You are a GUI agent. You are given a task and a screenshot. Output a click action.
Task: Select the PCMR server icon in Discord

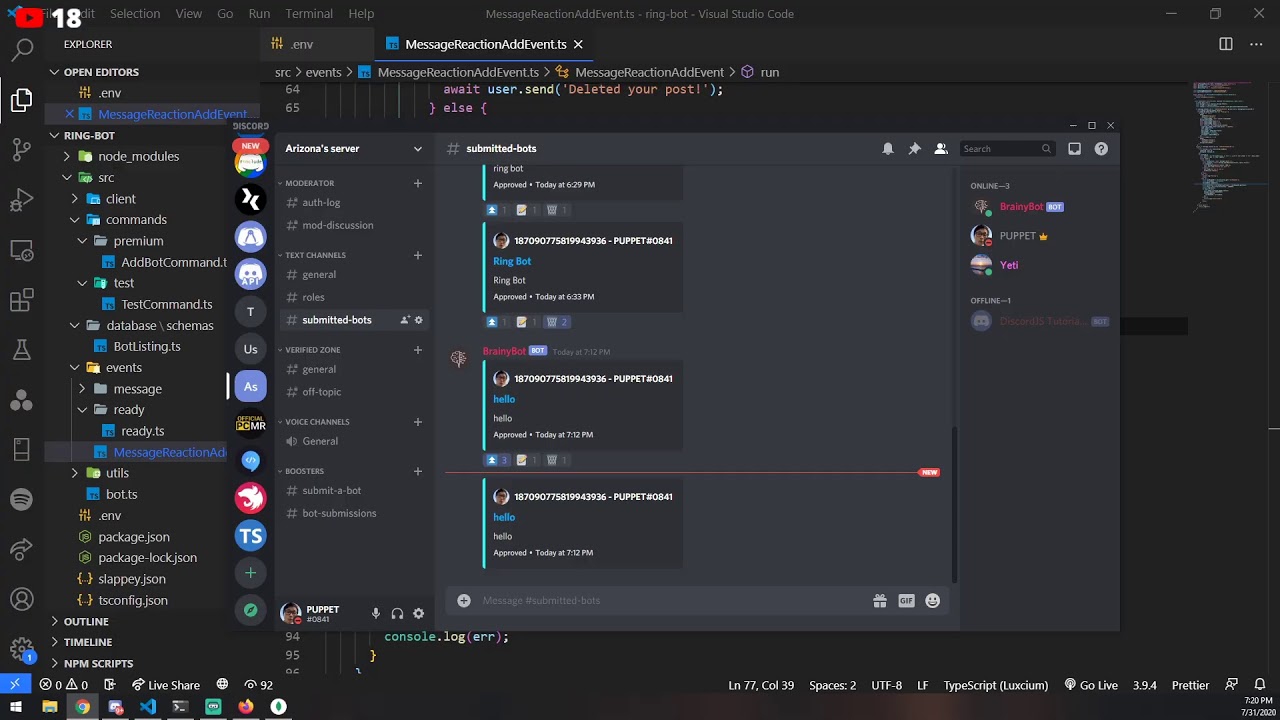pos(250,424)
